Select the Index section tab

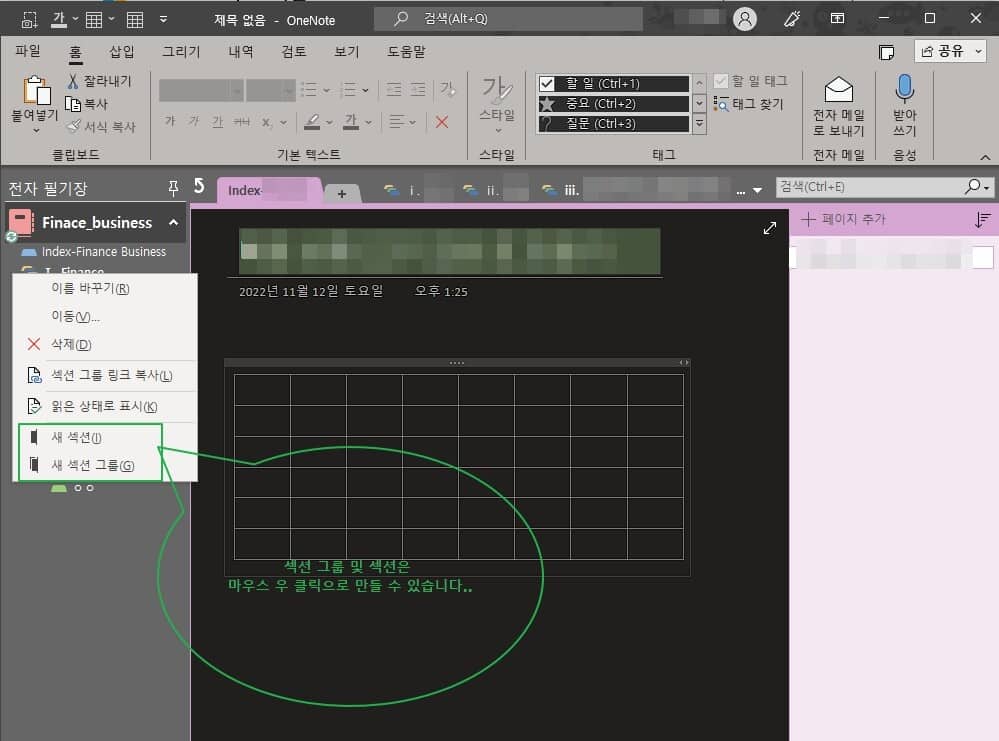click(268, 191)
